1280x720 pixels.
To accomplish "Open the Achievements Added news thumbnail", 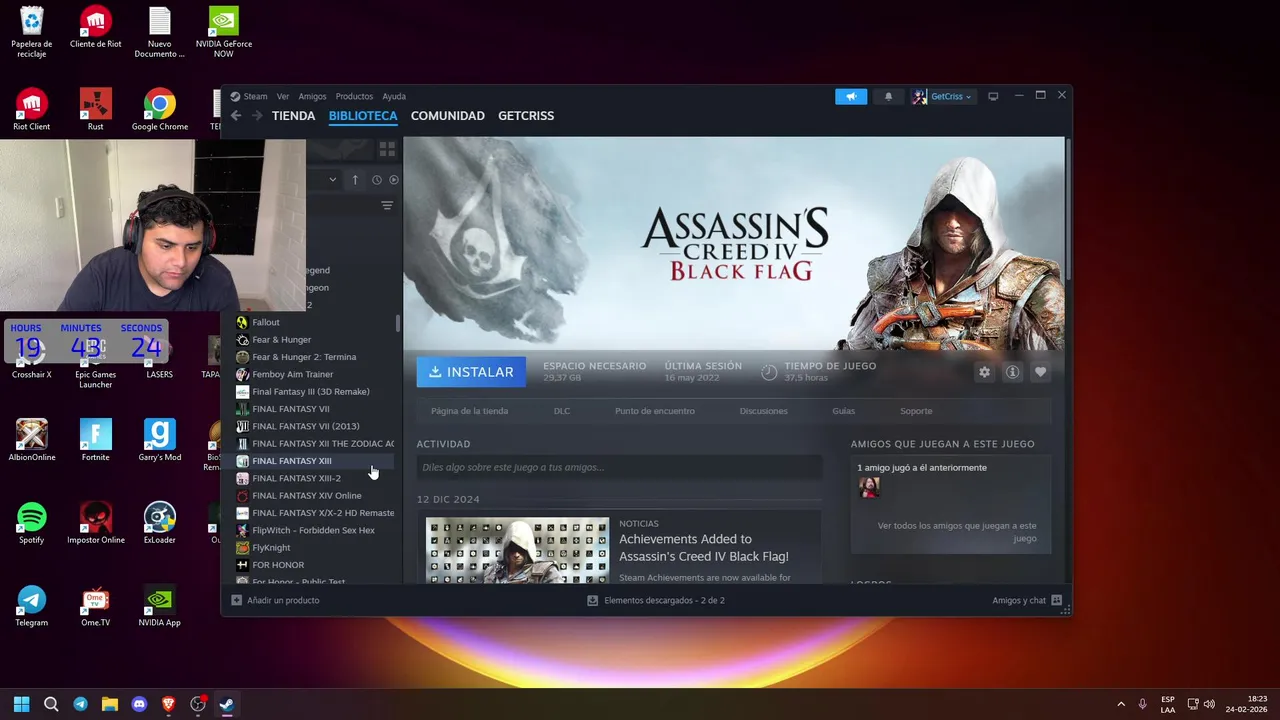I will pos(517,550).
